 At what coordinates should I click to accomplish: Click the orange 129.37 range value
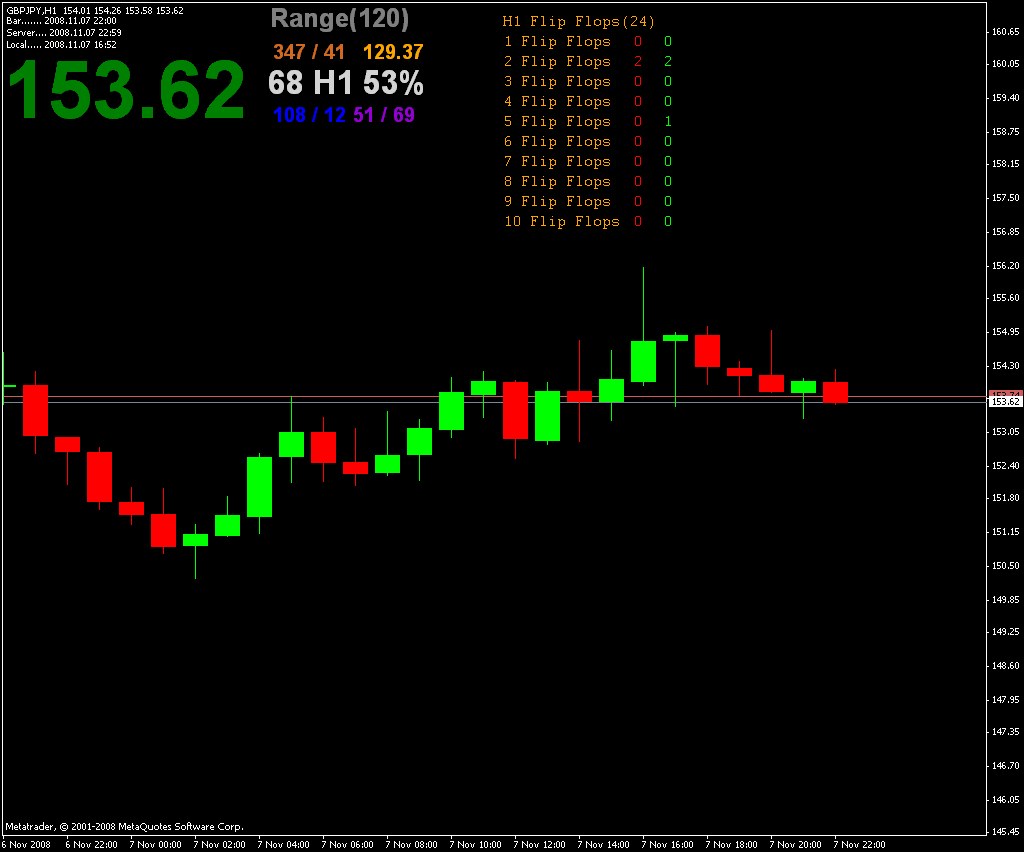coord(393,52)
